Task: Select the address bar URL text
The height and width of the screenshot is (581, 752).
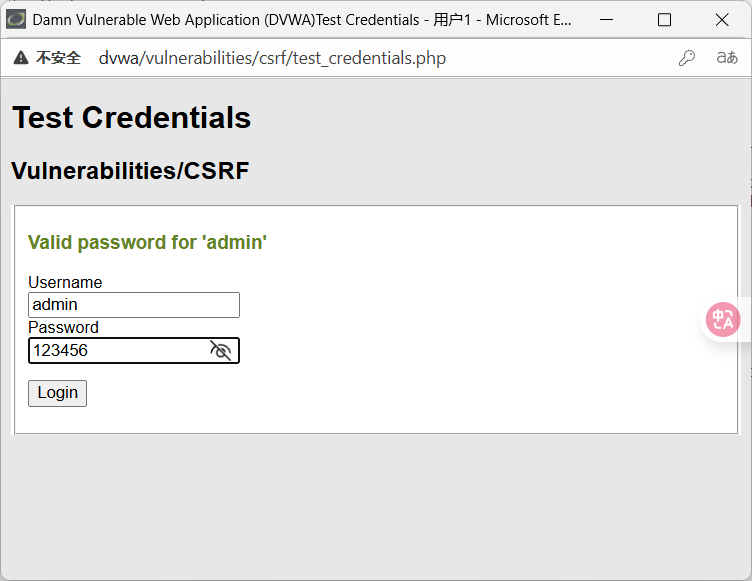Action: click(x=272, y=58)
